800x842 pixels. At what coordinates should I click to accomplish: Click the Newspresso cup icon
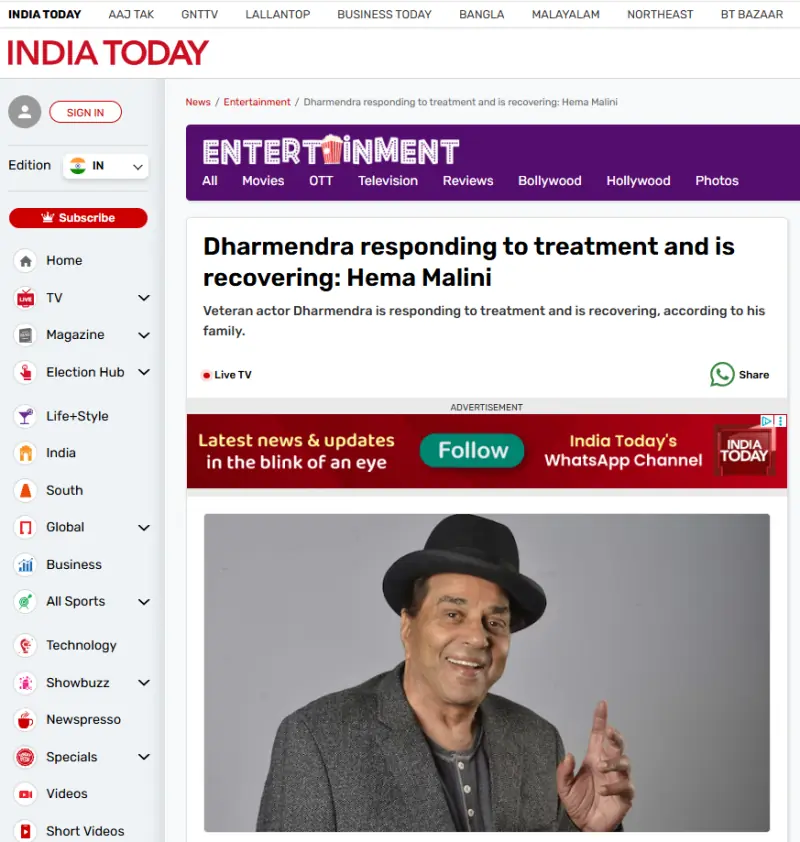tap(25, 720)
